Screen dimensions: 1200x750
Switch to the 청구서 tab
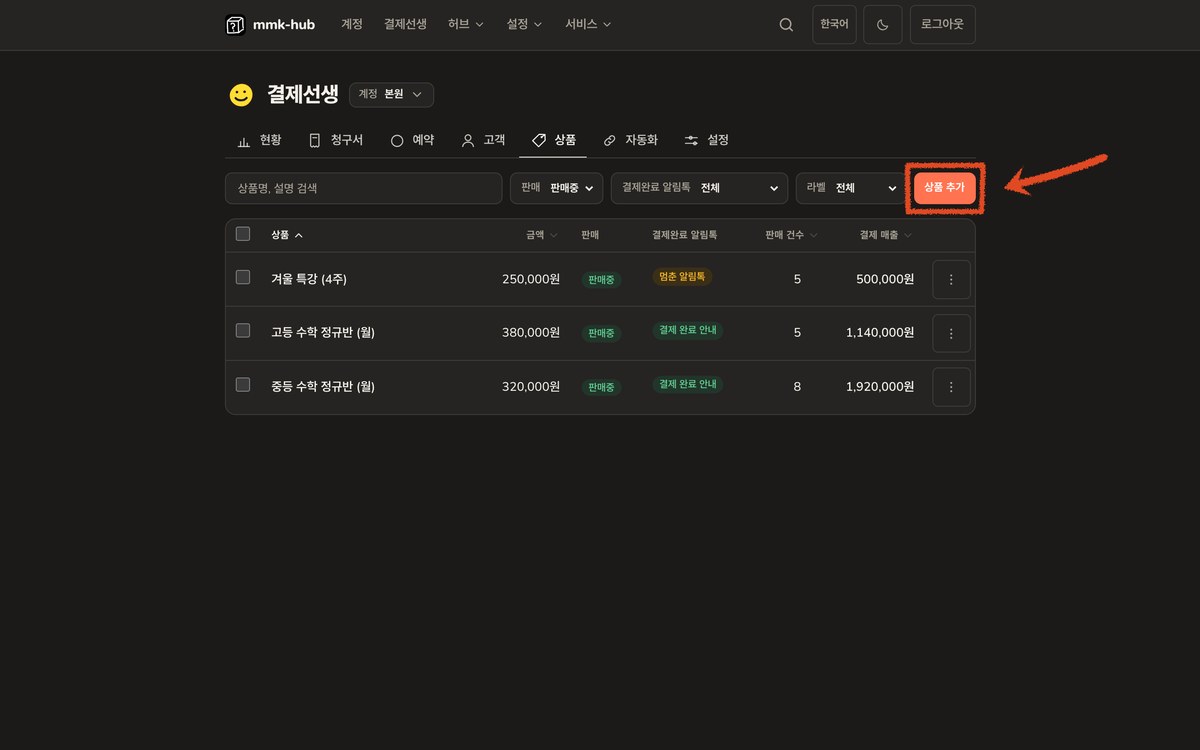[335, 140]
